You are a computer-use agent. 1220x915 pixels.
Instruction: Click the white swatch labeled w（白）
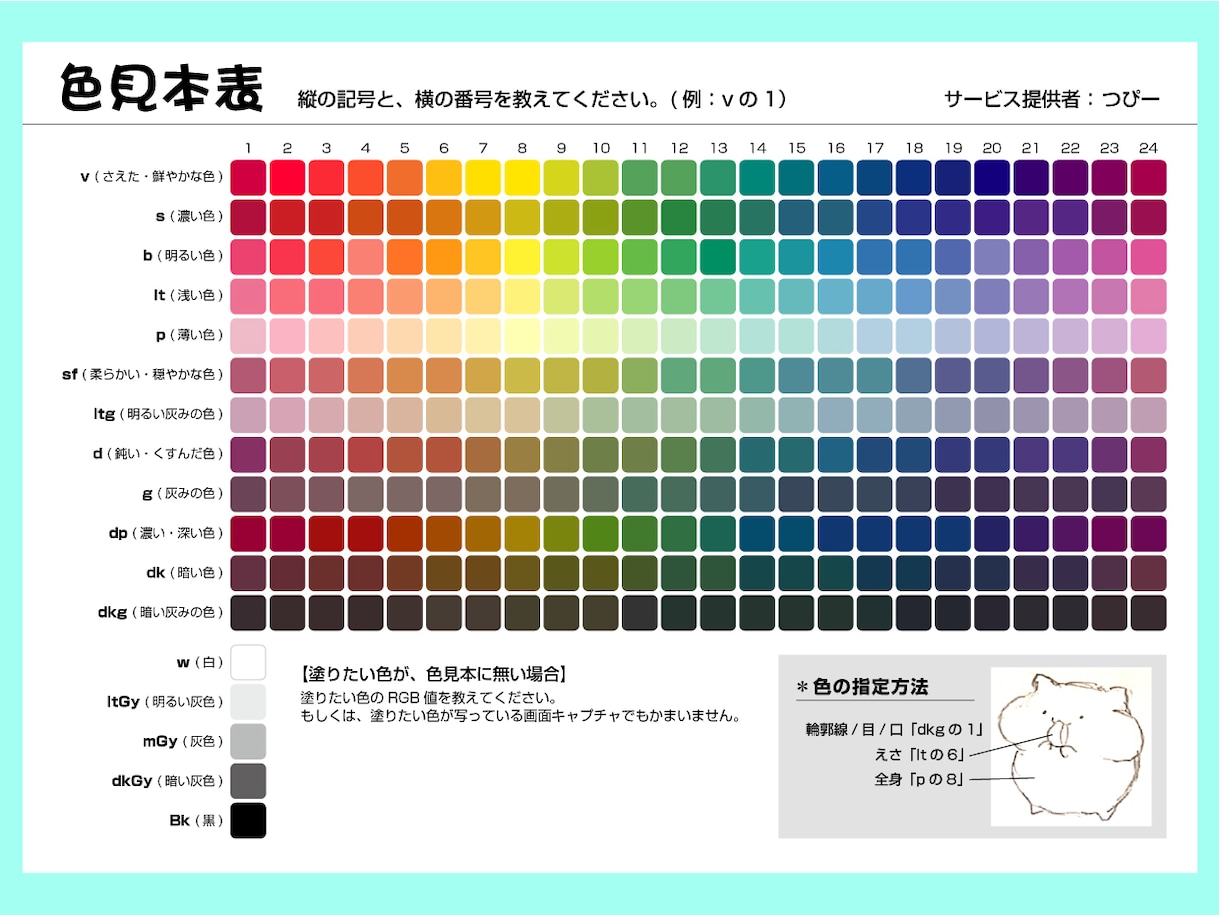coord(248,662)
